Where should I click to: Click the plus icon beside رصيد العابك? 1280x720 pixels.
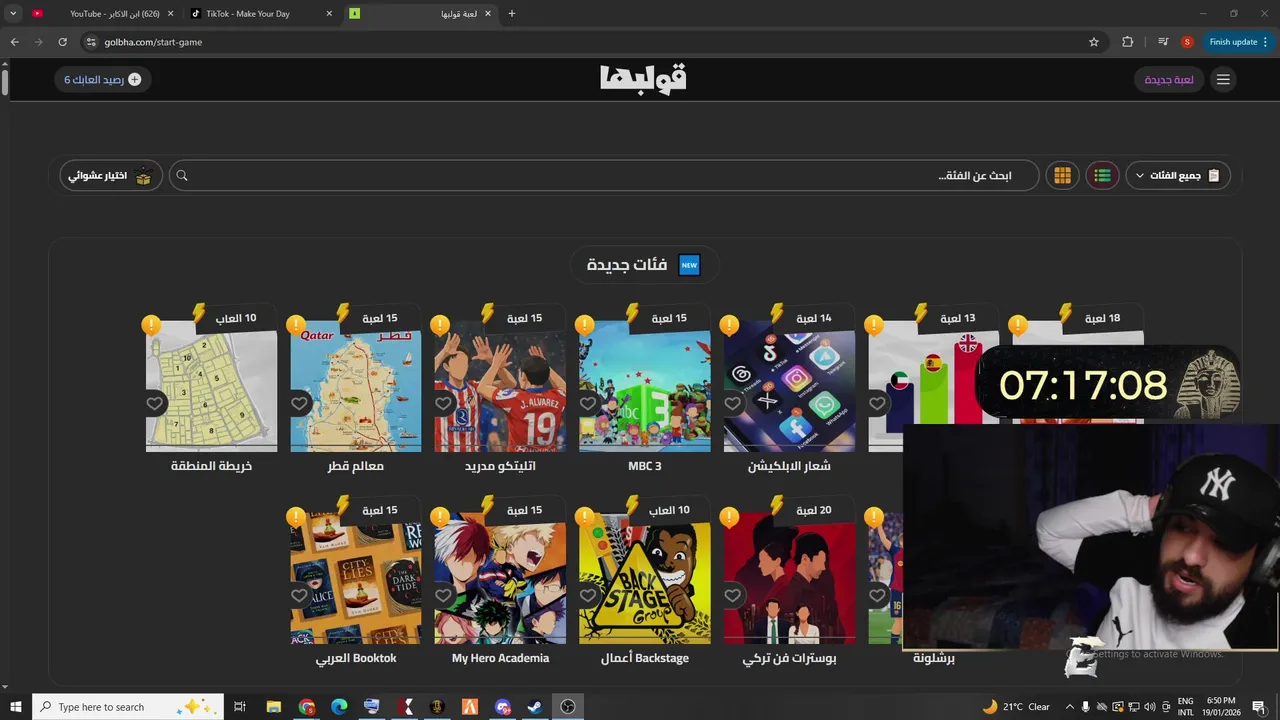(134, 79)
